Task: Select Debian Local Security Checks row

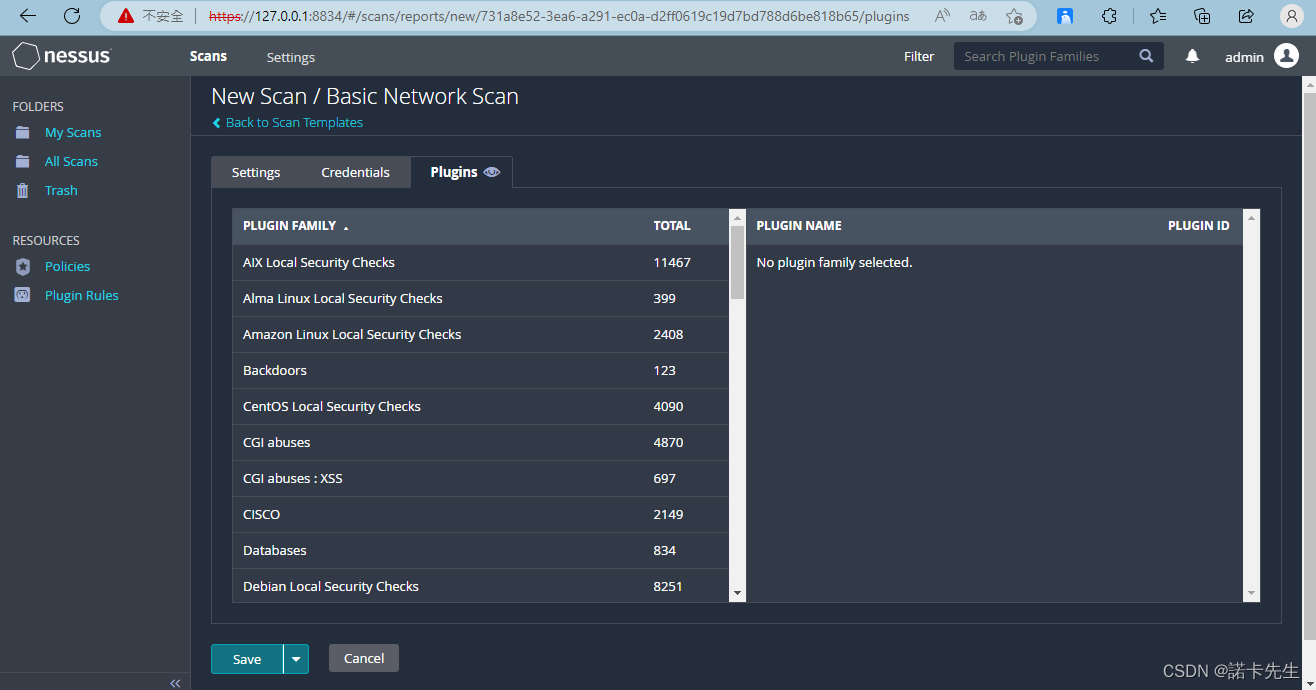Action: [x=480, y=586]
